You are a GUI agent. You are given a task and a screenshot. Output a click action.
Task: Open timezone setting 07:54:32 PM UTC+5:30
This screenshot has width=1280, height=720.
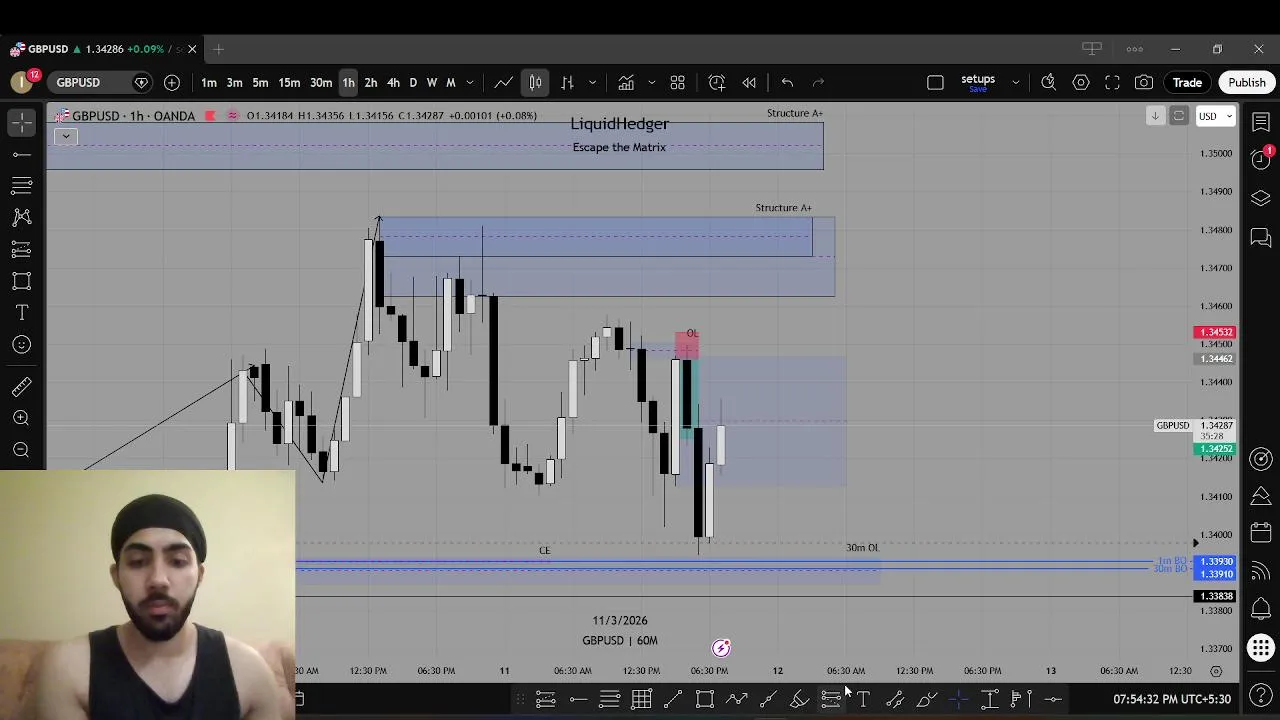1172,699
